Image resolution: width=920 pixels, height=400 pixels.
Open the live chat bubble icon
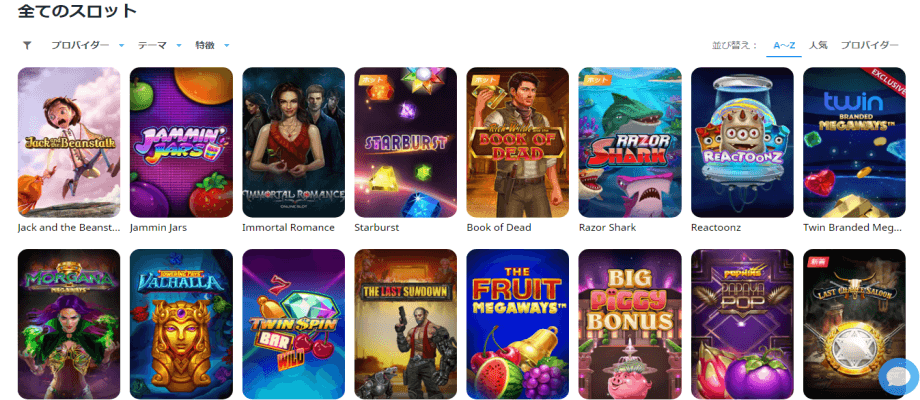pos(899,377)
